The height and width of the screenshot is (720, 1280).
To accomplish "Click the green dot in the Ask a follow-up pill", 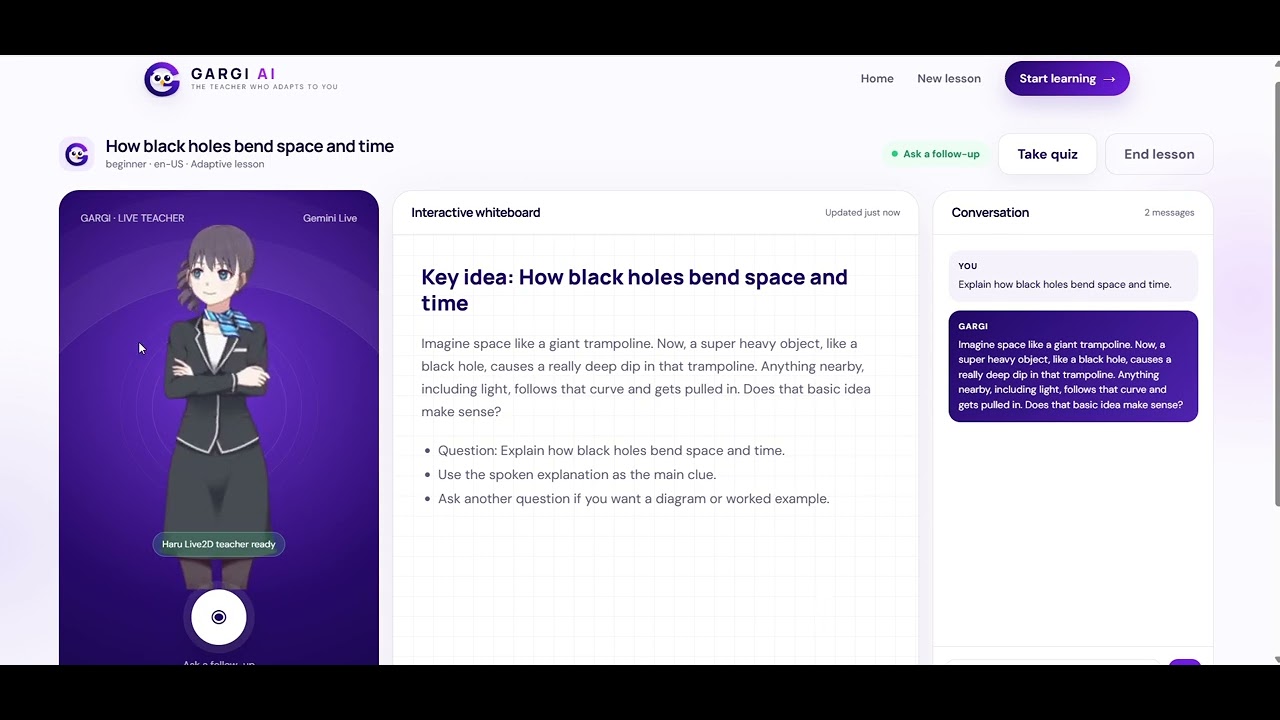I will click(x=895, y=154).
